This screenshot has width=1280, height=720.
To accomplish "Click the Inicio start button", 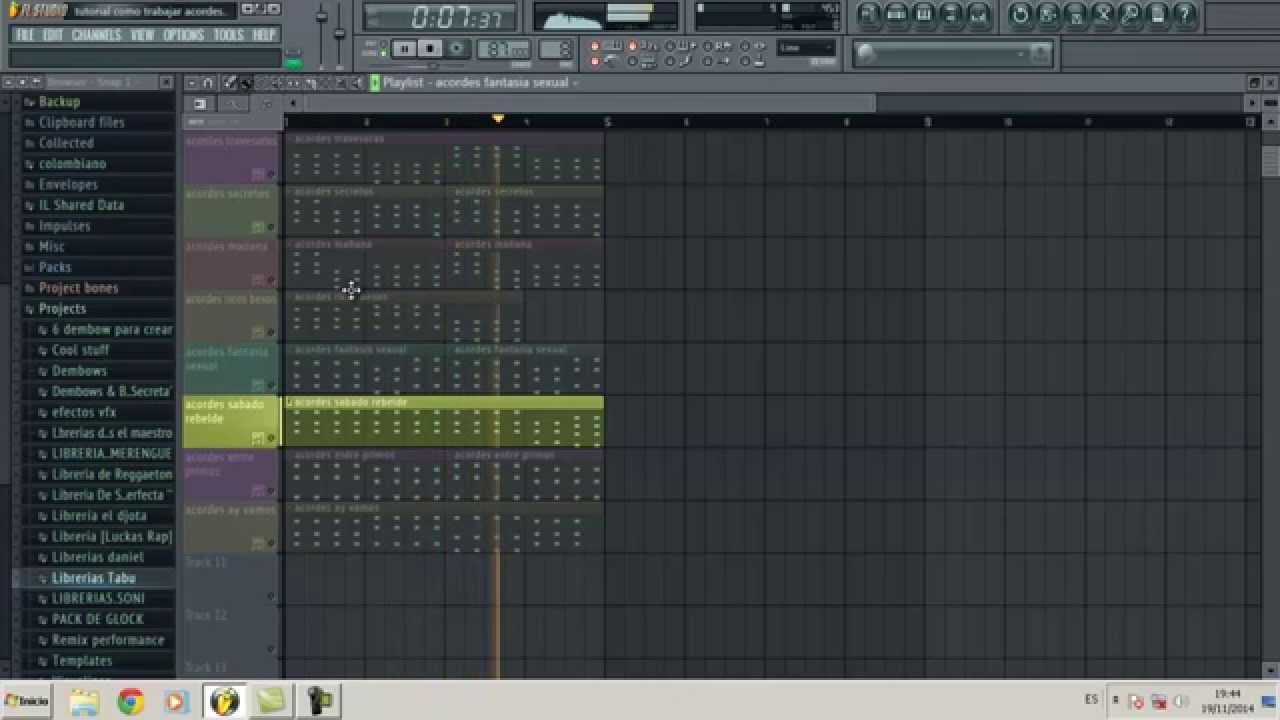I will (27, 702).
